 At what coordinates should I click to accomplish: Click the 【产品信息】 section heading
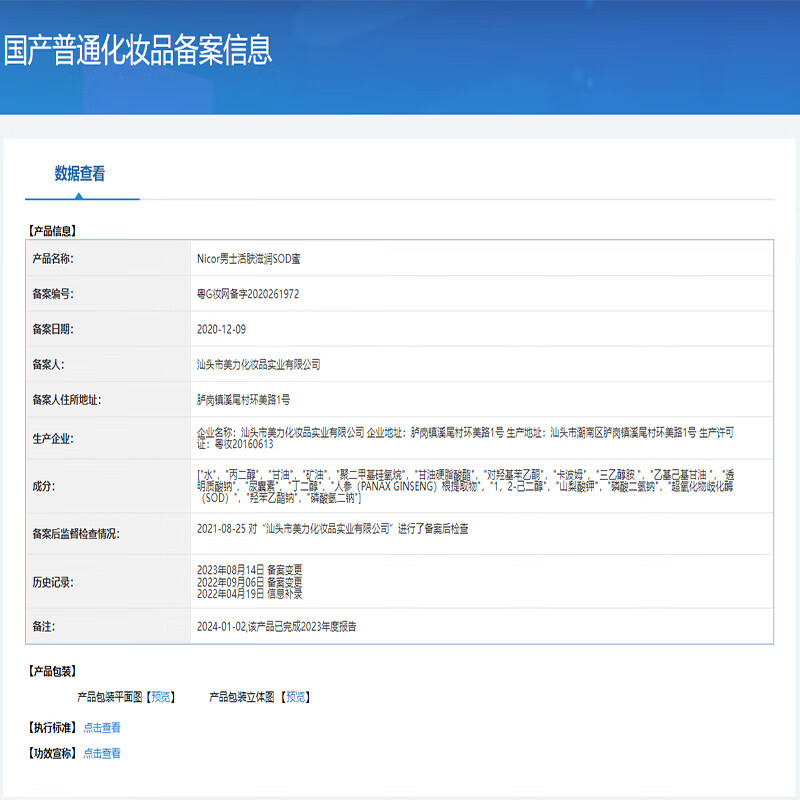click(54, 230)
